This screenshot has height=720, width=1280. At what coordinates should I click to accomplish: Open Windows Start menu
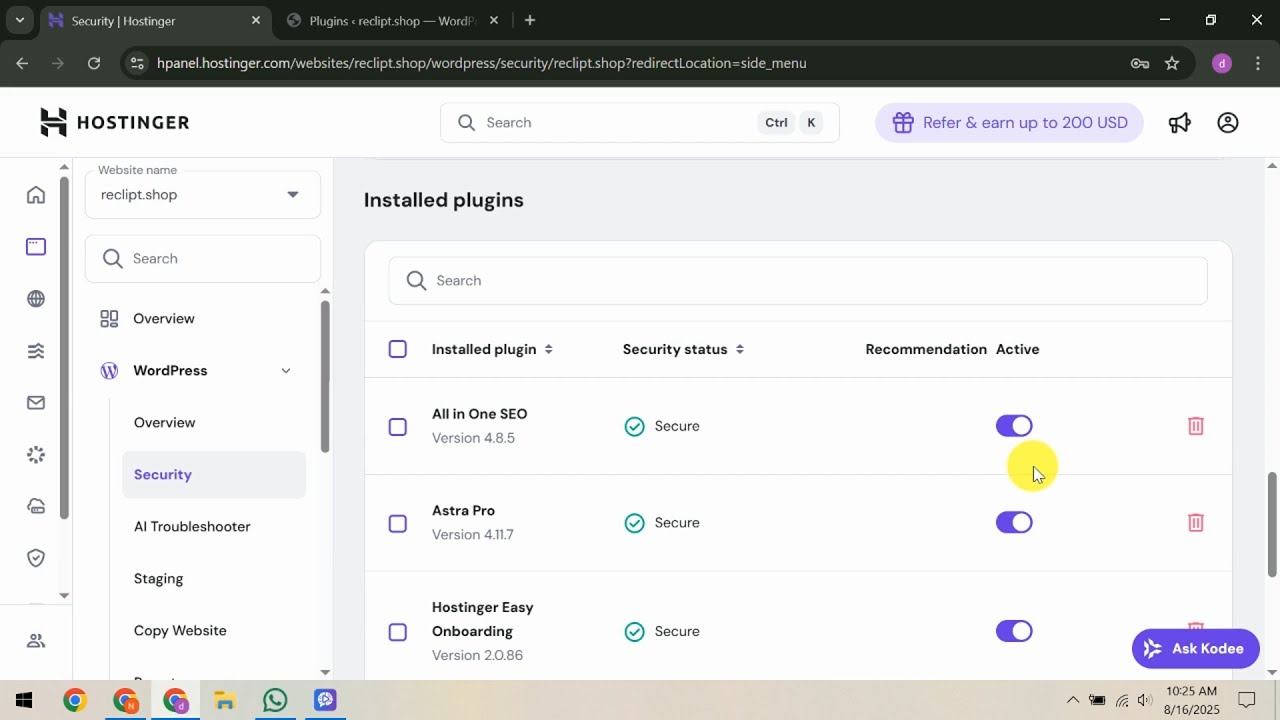pos(24,700)
